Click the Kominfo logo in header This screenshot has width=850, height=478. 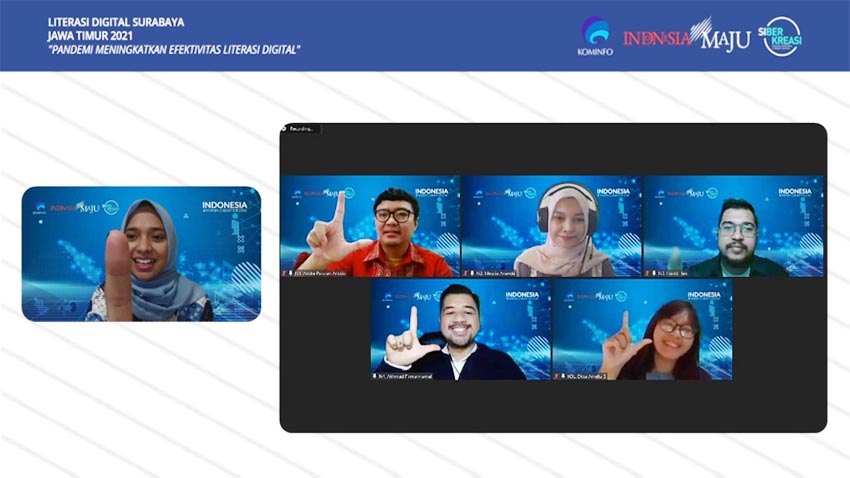click(x=596, y=35)
